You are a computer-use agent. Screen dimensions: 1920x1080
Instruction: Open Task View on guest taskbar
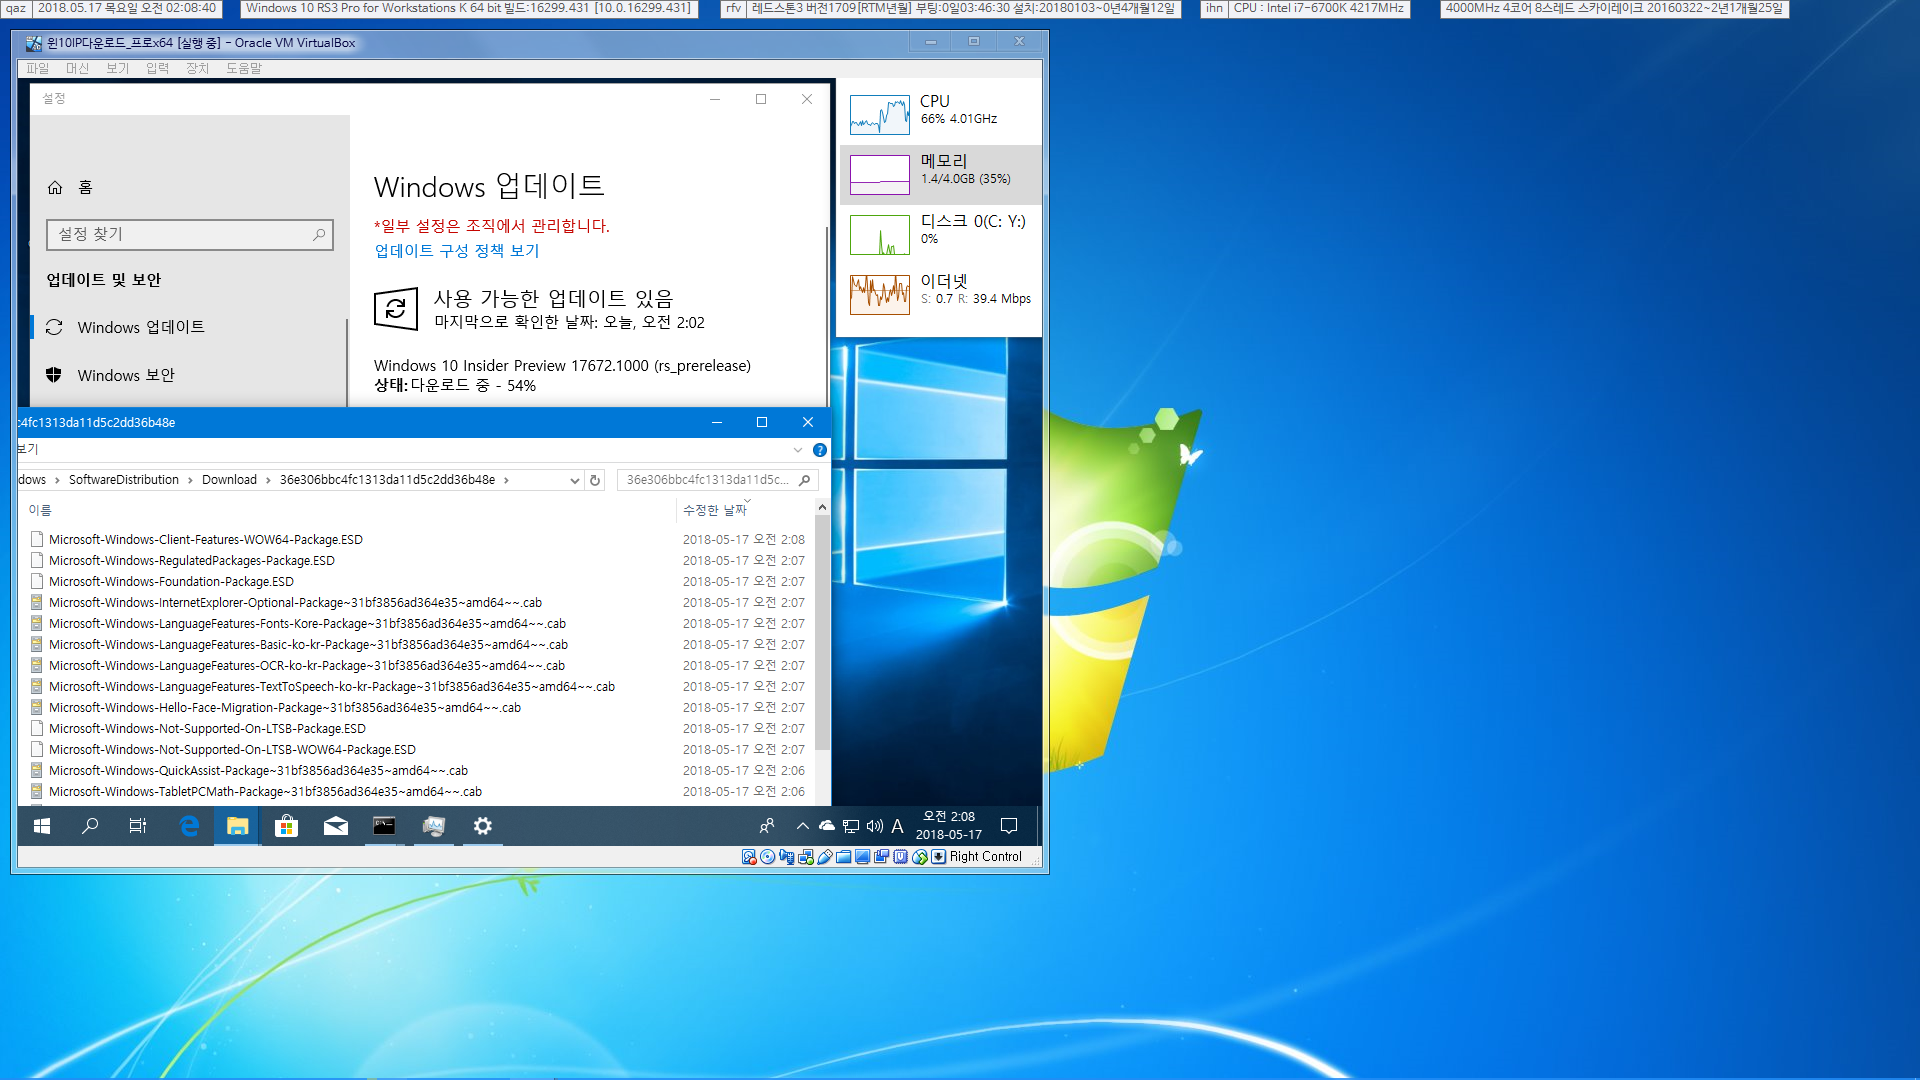(x=138, y=826)
